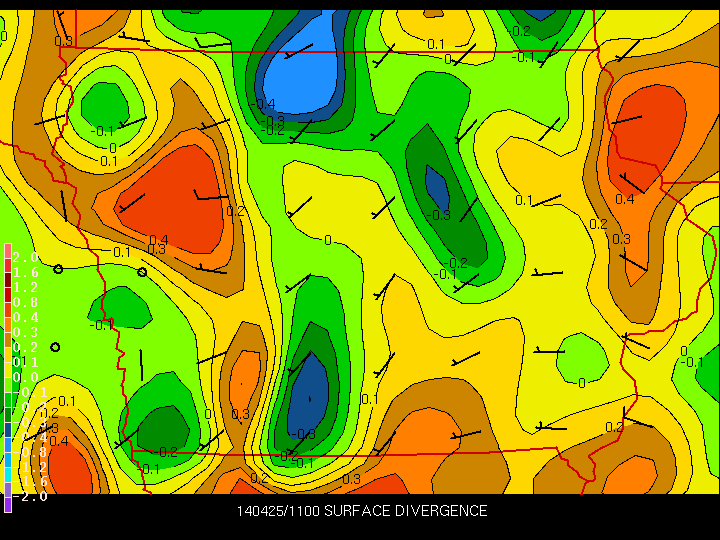720x540 pixels.
Task: Click the dark red legend swatch between 1.6 and 1.2
Action: (x=8, y=281)
